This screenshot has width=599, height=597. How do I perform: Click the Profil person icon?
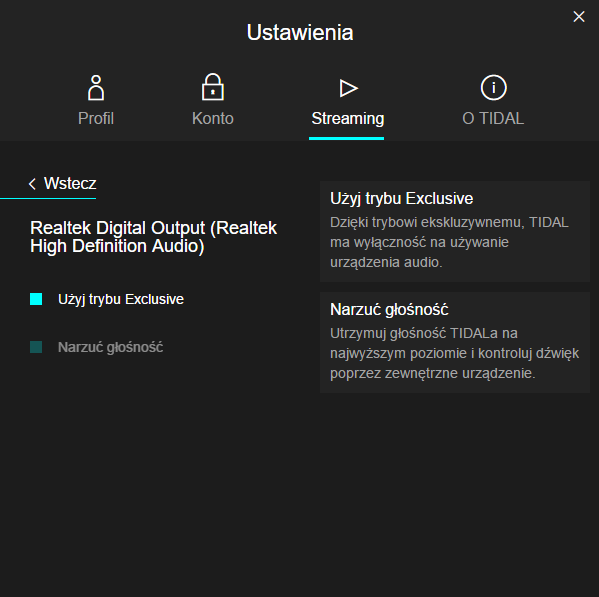(x=96, y=87)
